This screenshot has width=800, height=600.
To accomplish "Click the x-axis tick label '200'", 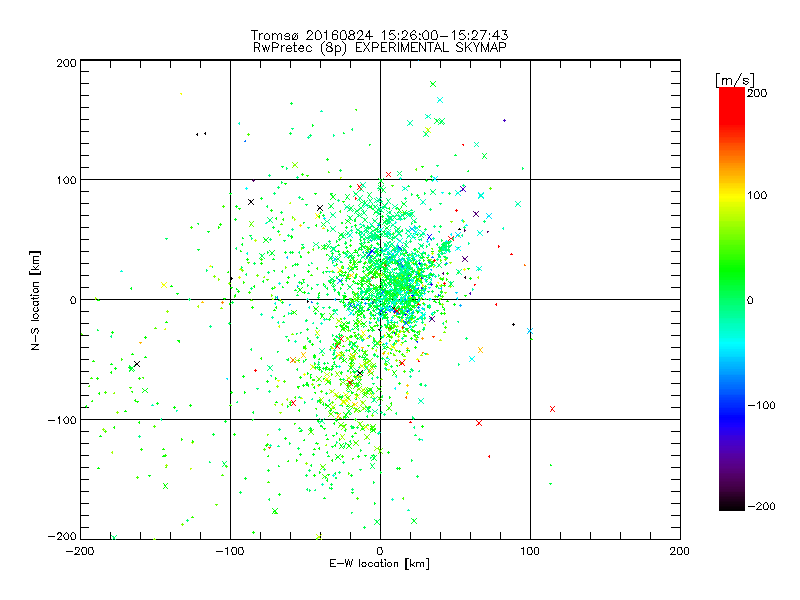I will [680, 551].
